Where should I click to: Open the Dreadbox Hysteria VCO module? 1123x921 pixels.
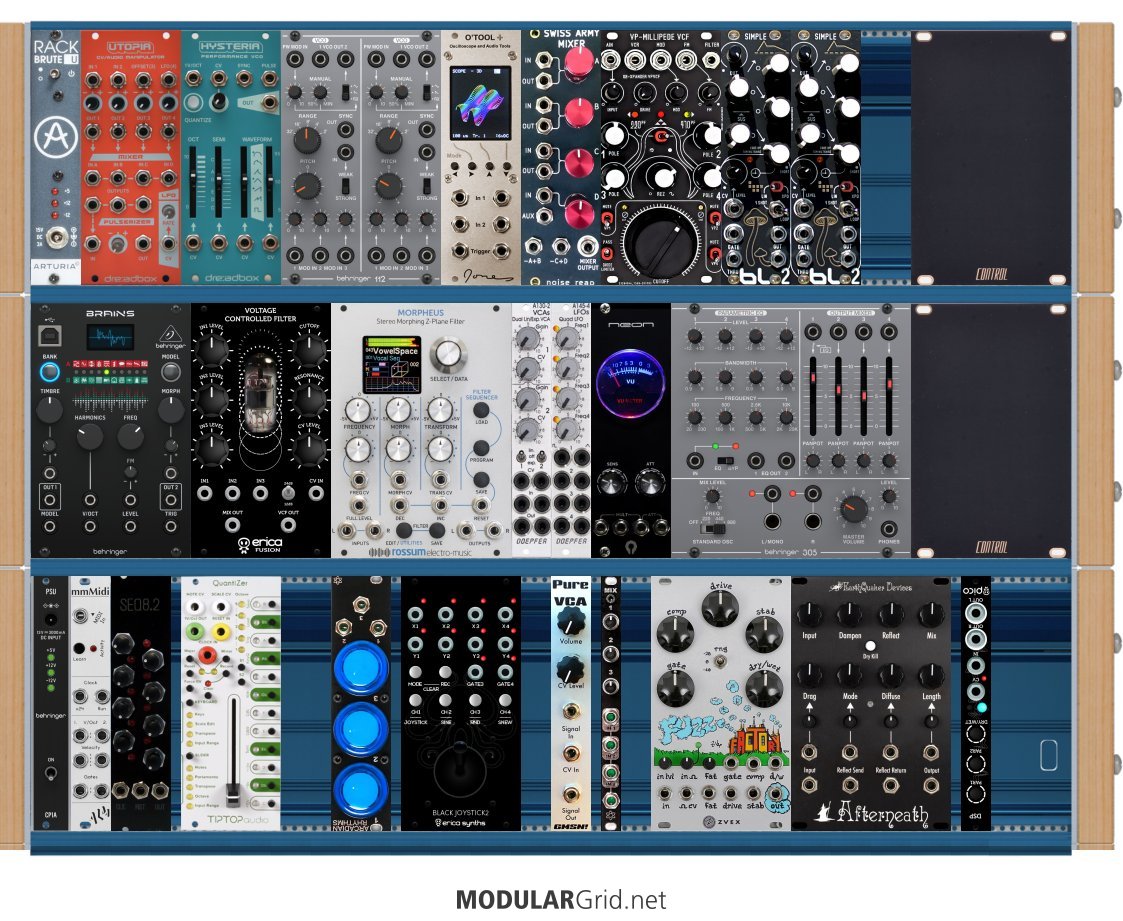(x=231, y=157)
